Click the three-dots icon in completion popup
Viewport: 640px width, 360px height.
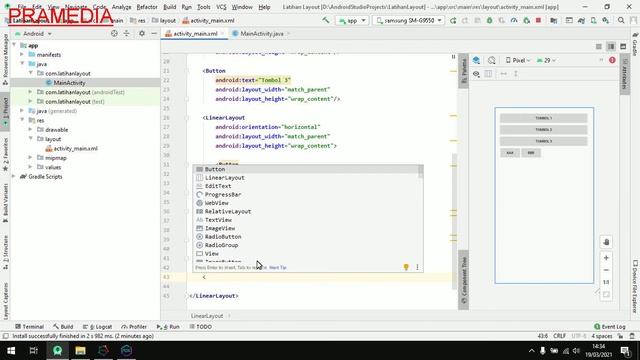(x=417, y=267)
